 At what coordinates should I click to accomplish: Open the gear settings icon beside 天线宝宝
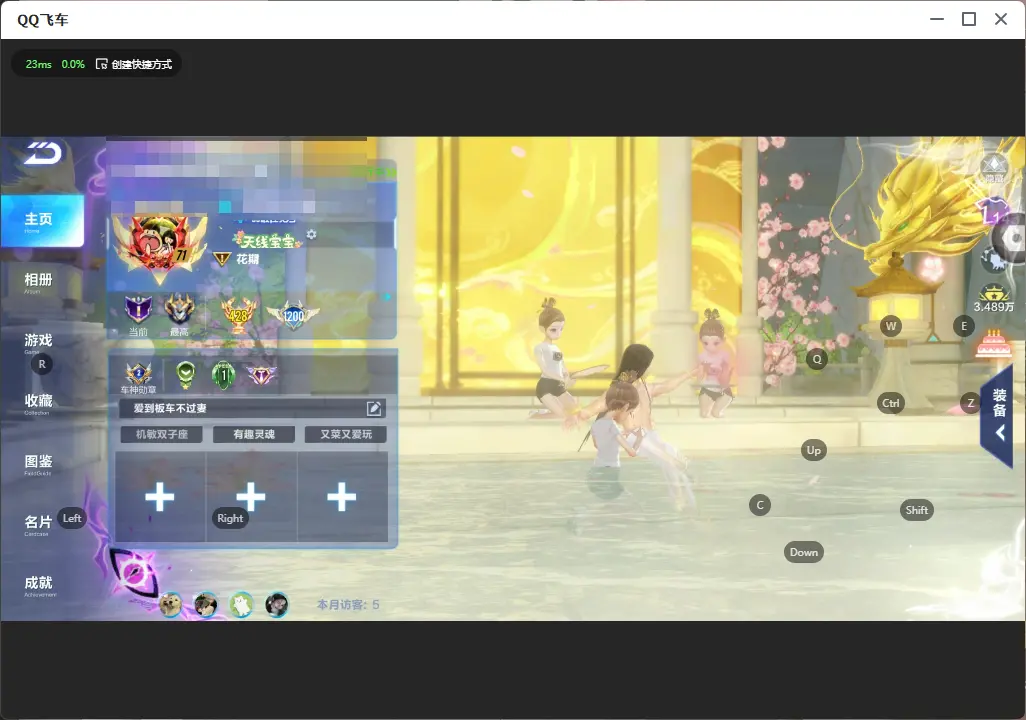(311, 234)
